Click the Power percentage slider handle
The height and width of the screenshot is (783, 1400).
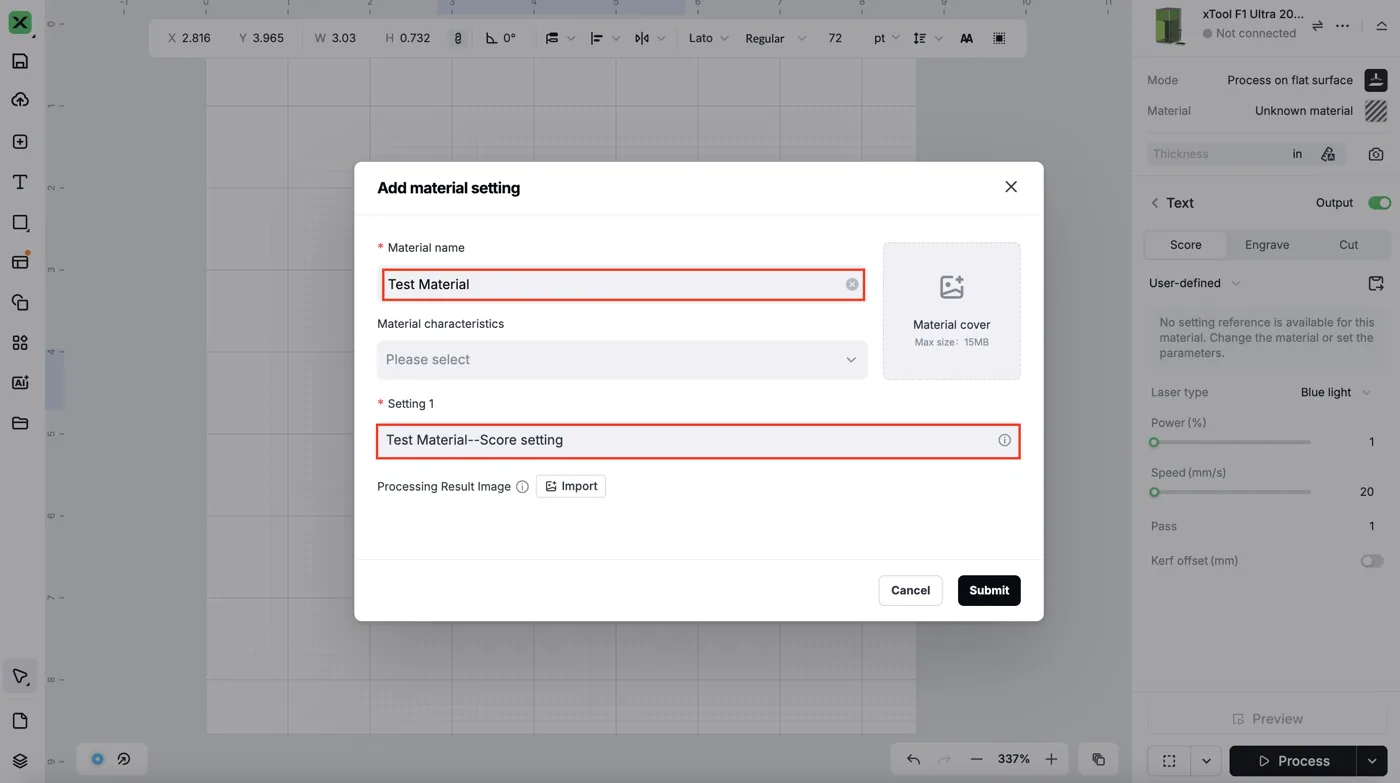coord(1154,442)
